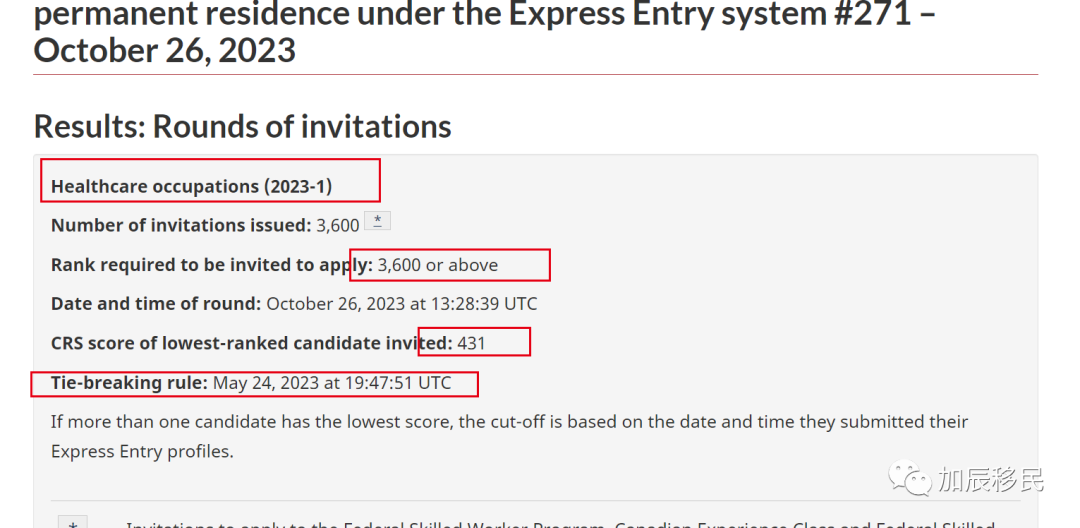The height and width of the screenshot is (528, 1080).
Task: Click the CRS score of lowest-ranked candidate label
Action: tap(252, 343)
